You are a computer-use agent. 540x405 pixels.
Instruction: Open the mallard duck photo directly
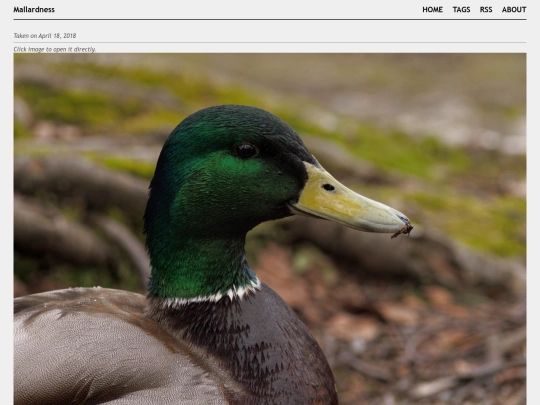coord(270,229)
